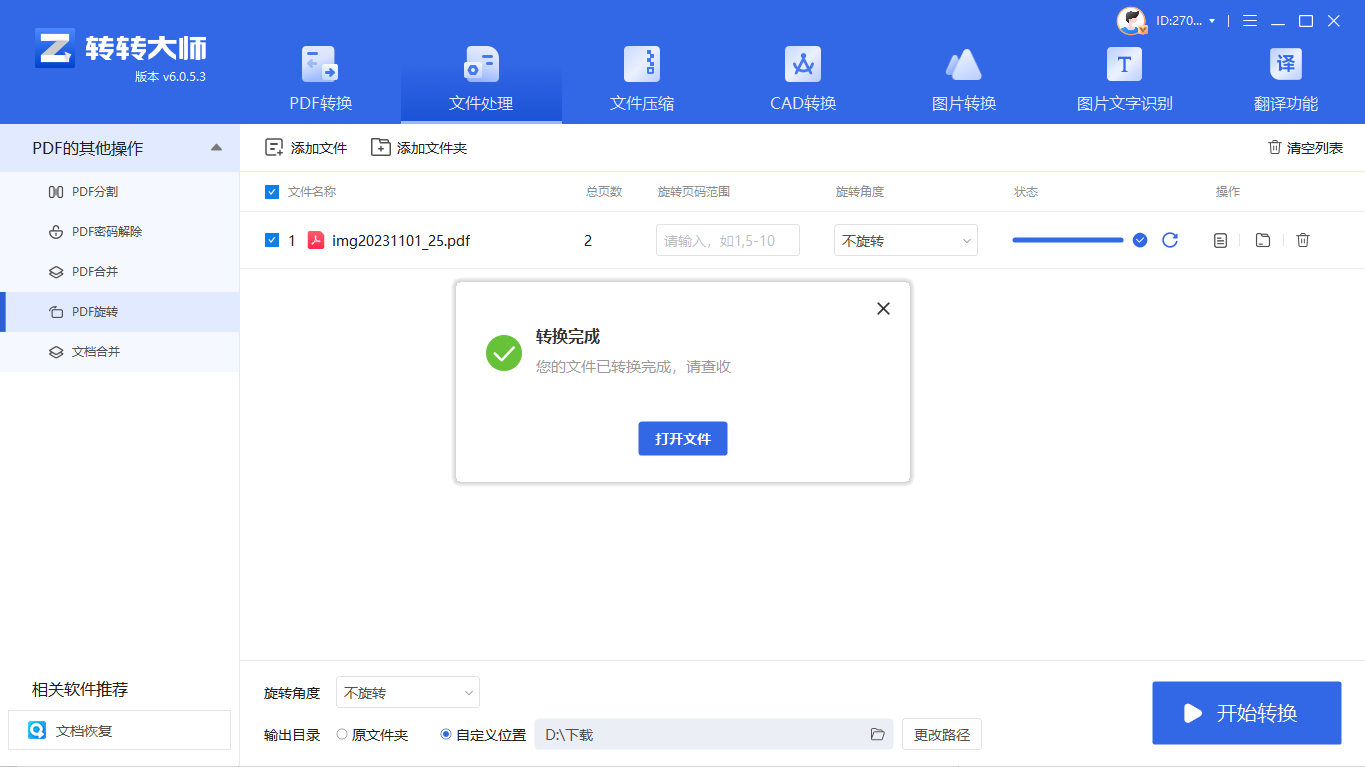The image size is (1365, 767).
Task: Click the output path field D:\下载
Action: point(714,734)
